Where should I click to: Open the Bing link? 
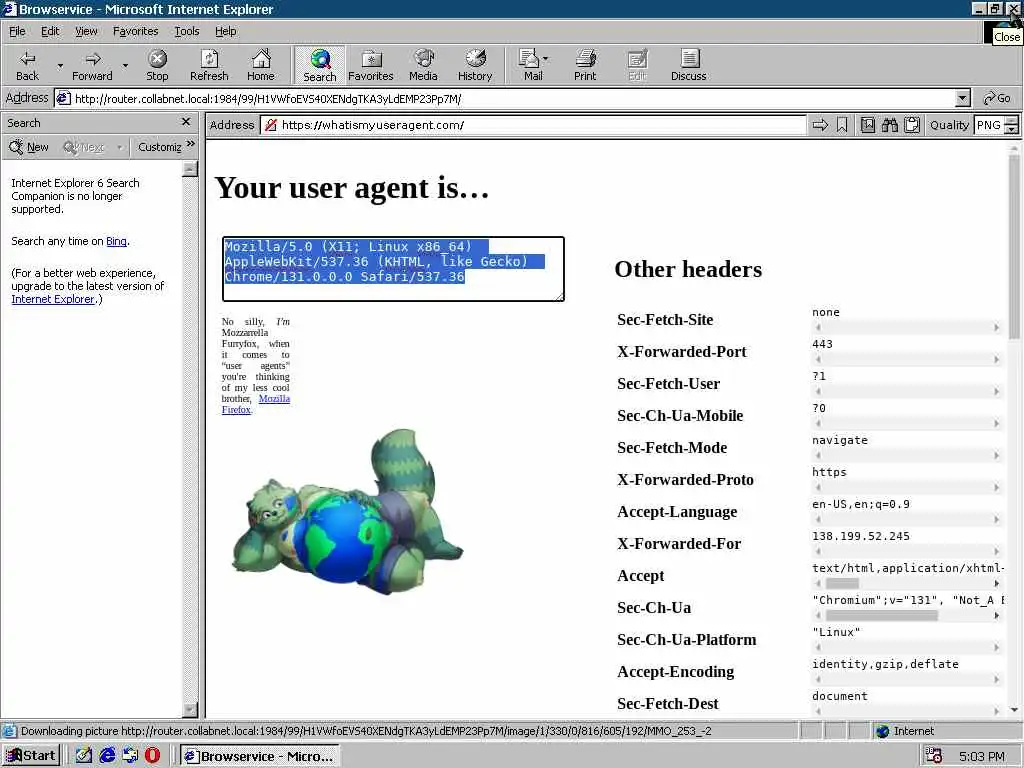[x=116, y=241]
